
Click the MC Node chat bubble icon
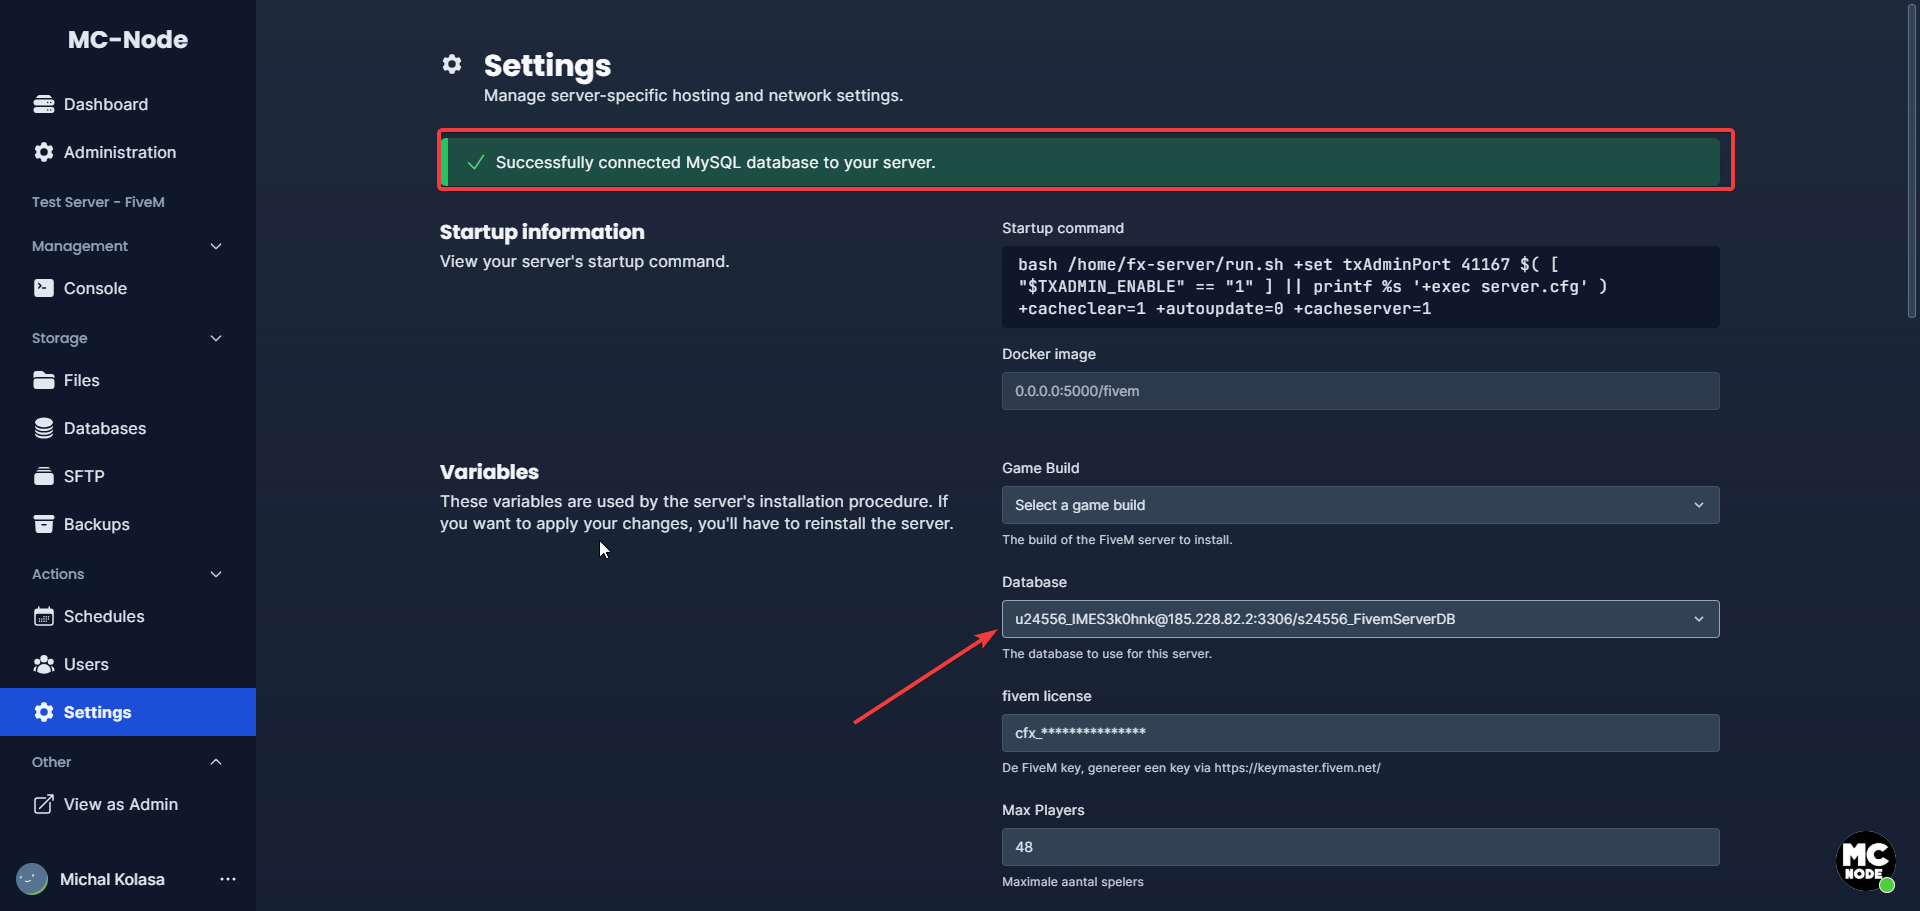(1866, 861)
